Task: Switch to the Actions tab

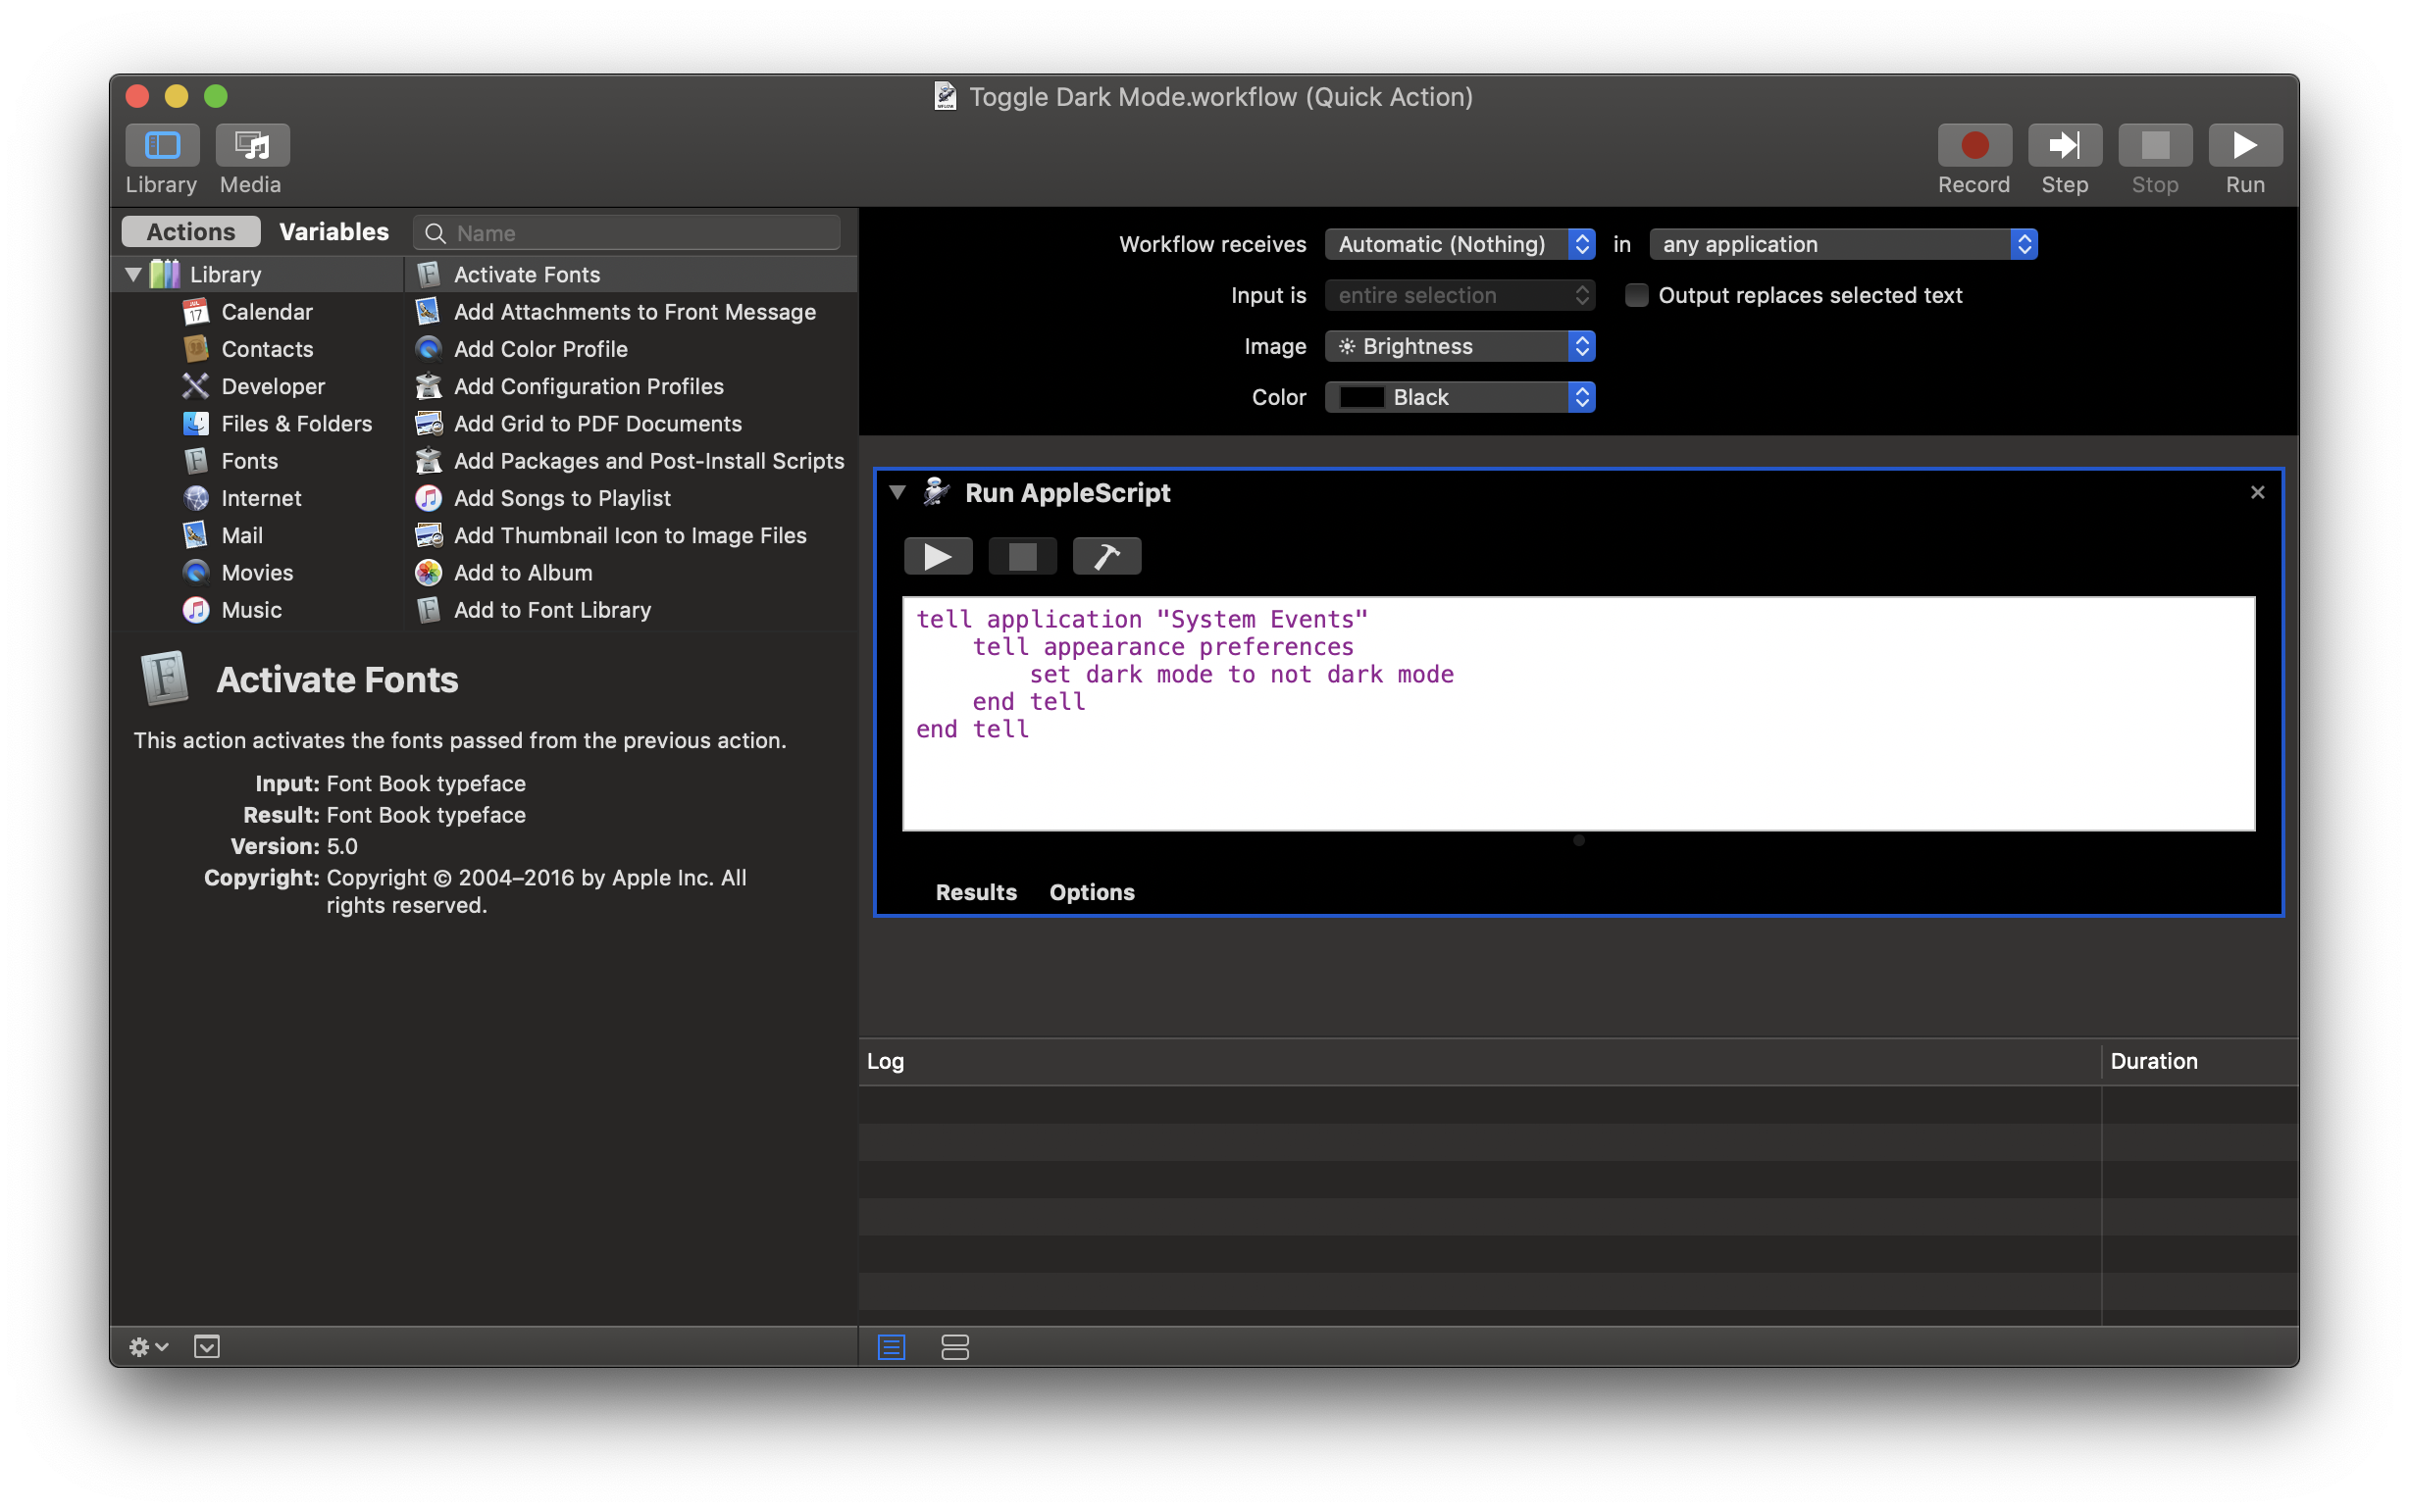Action: coord(191,232)
